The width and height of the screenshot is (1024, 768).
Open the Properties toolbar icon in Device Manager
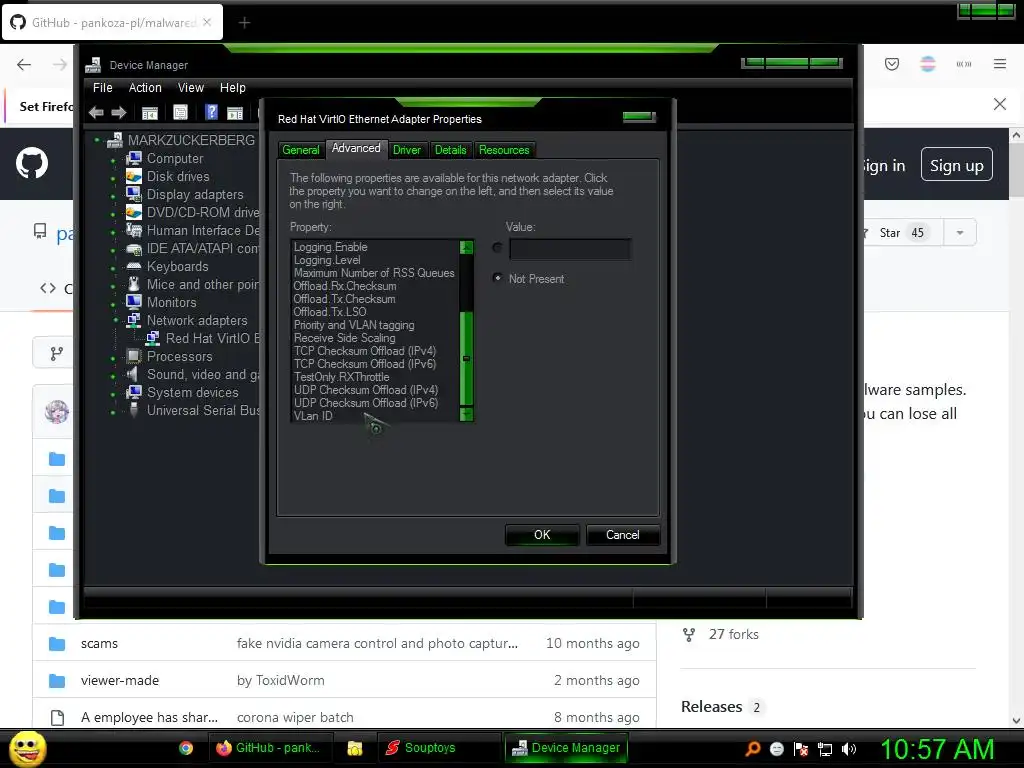point(180,112)
